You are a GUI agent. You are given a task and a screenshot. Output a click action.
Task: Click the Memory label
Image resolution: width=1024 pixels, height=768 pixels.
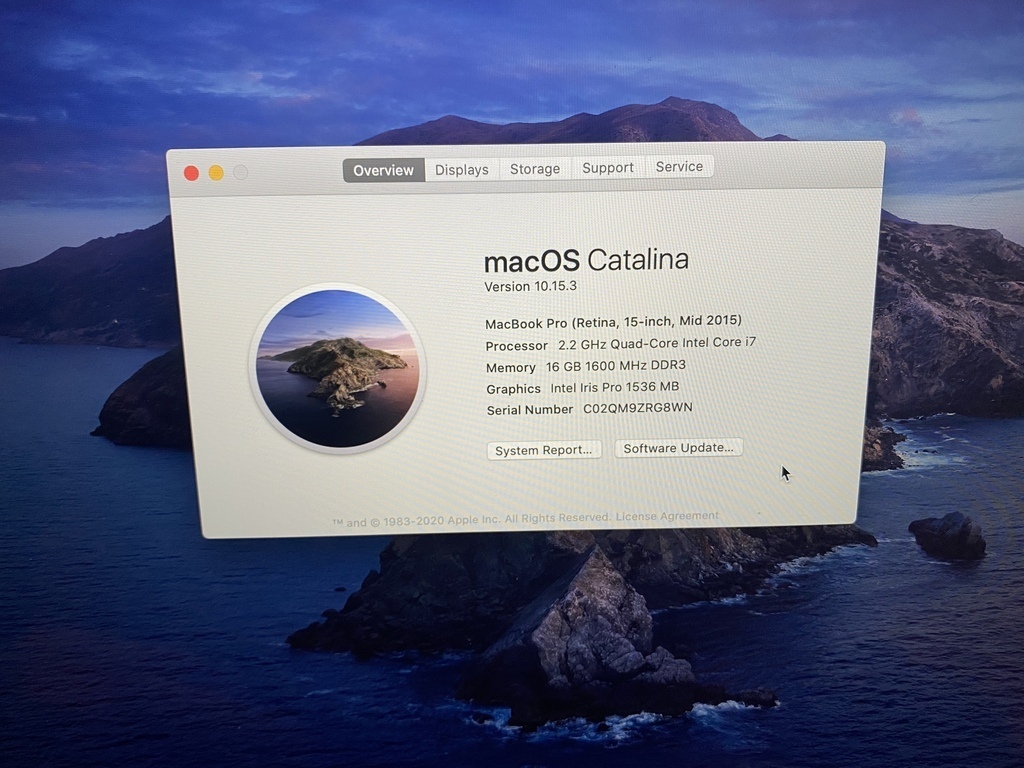tap(511, 368)
